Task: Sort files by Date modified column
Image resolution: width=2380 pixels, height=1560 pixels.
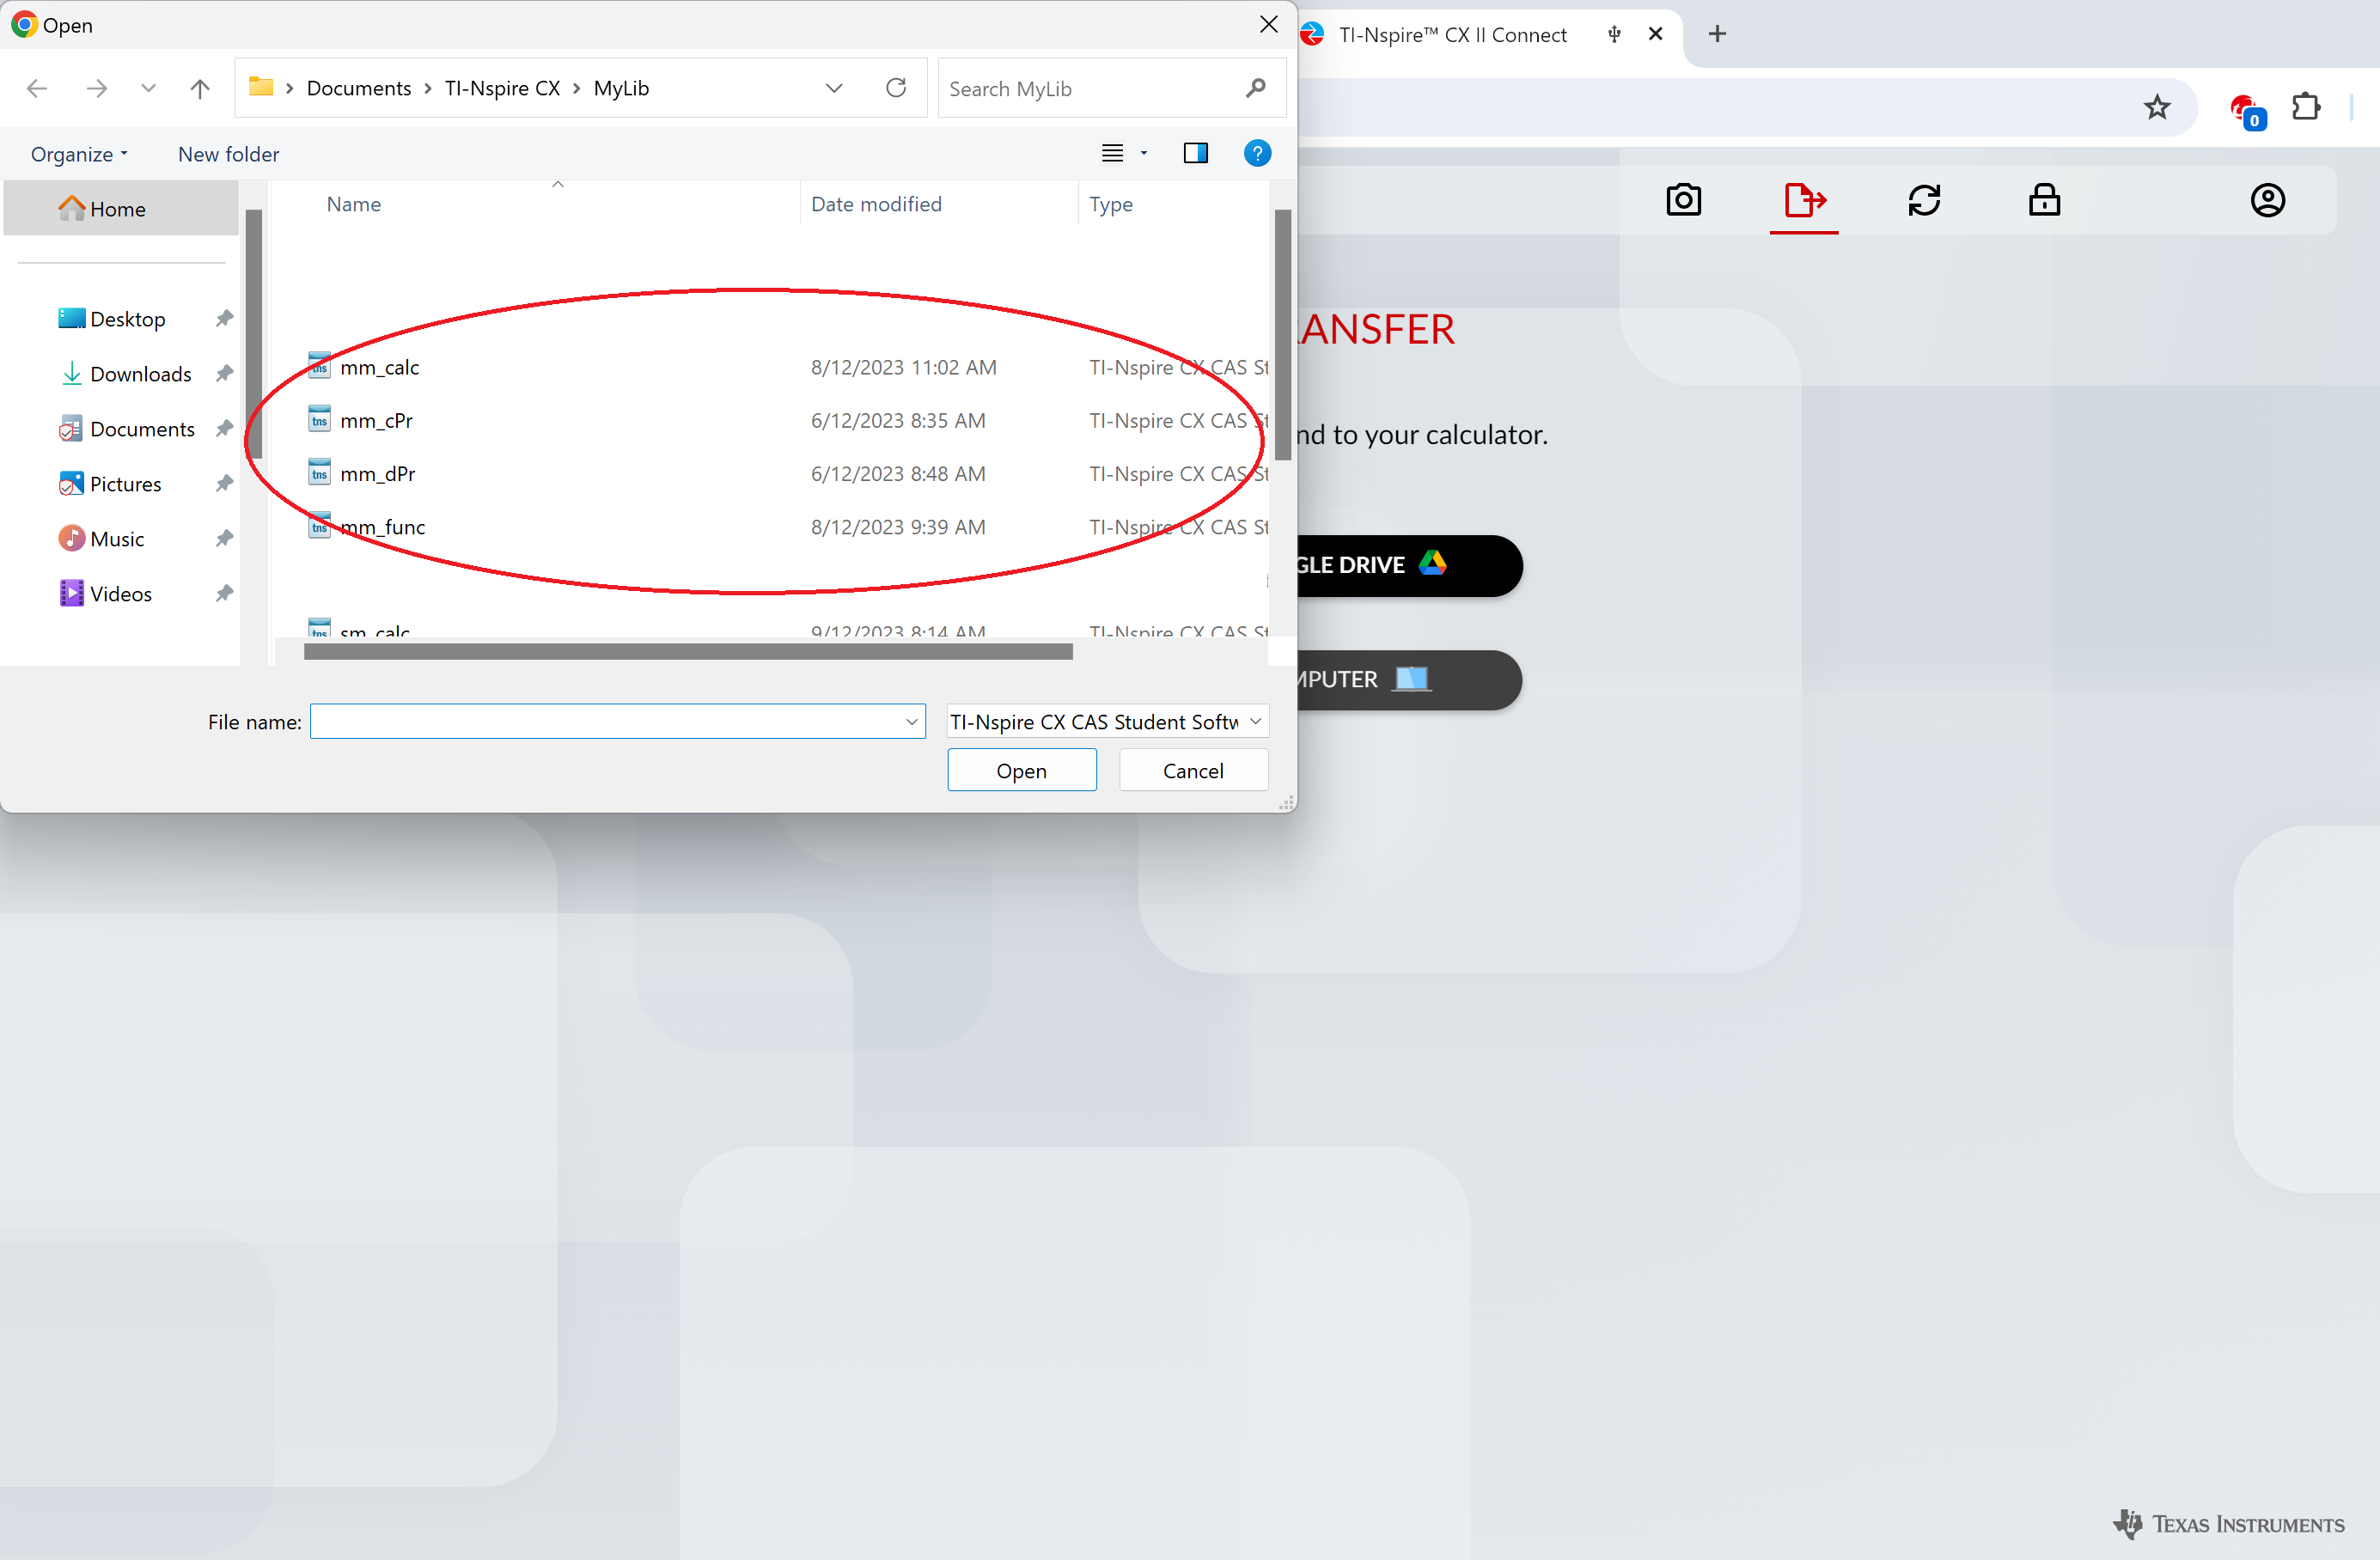Action: pos(876,204)
